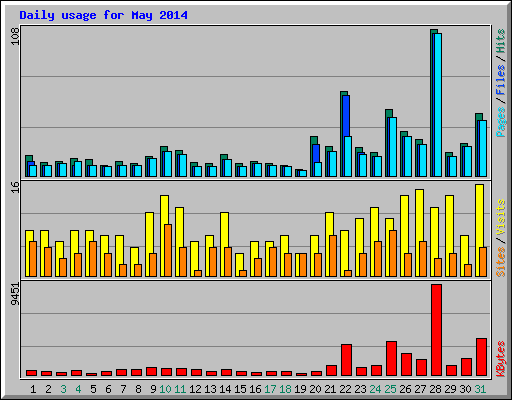Click the yellow visits bar on day 27
This screenshot has width=512, height=400.
419,215
